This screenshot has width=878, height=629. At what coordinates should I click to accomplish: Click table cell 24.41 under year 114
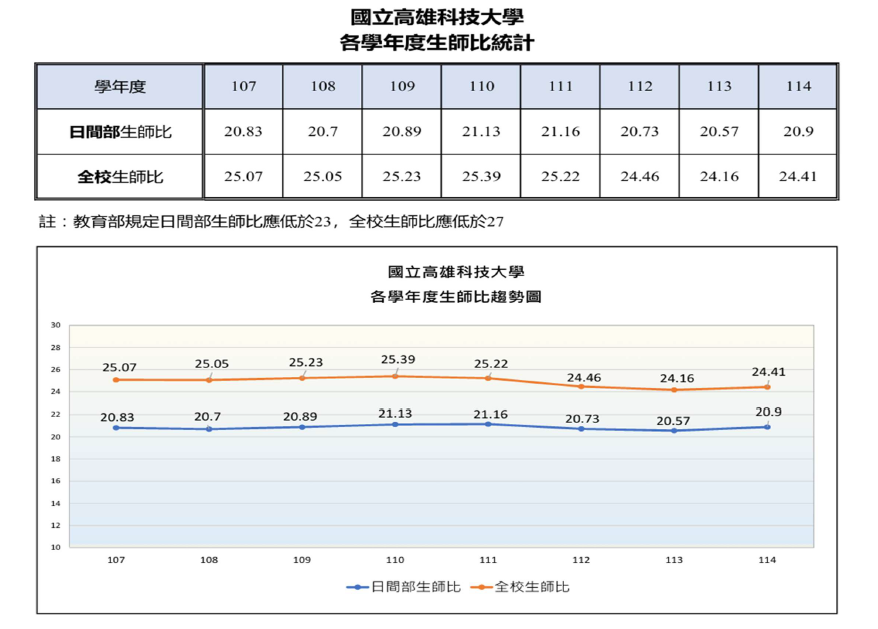click(798, 177)
